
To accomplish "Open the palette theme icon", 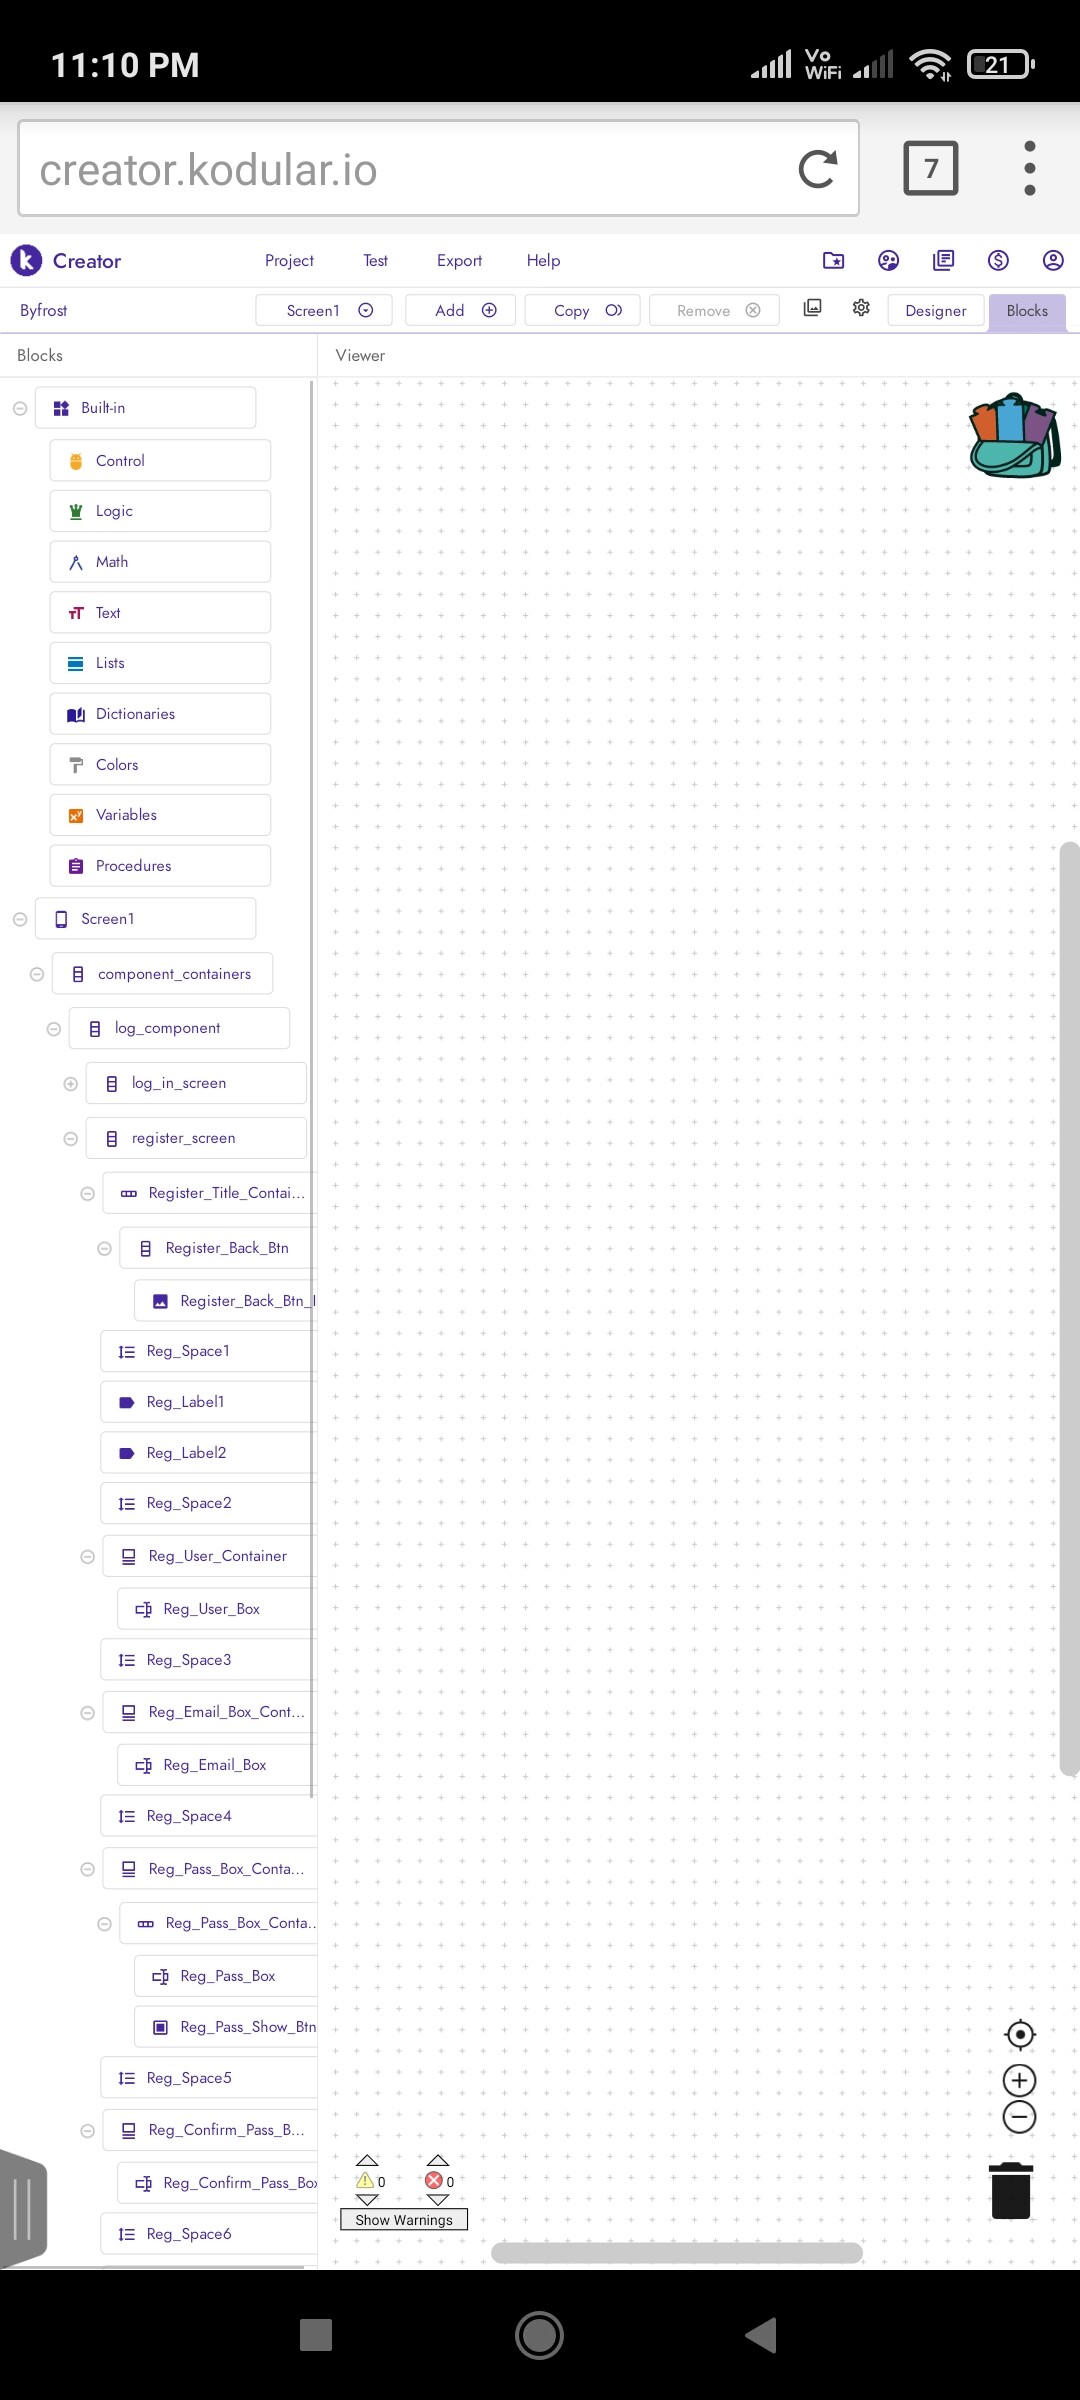I will point(888,260).
